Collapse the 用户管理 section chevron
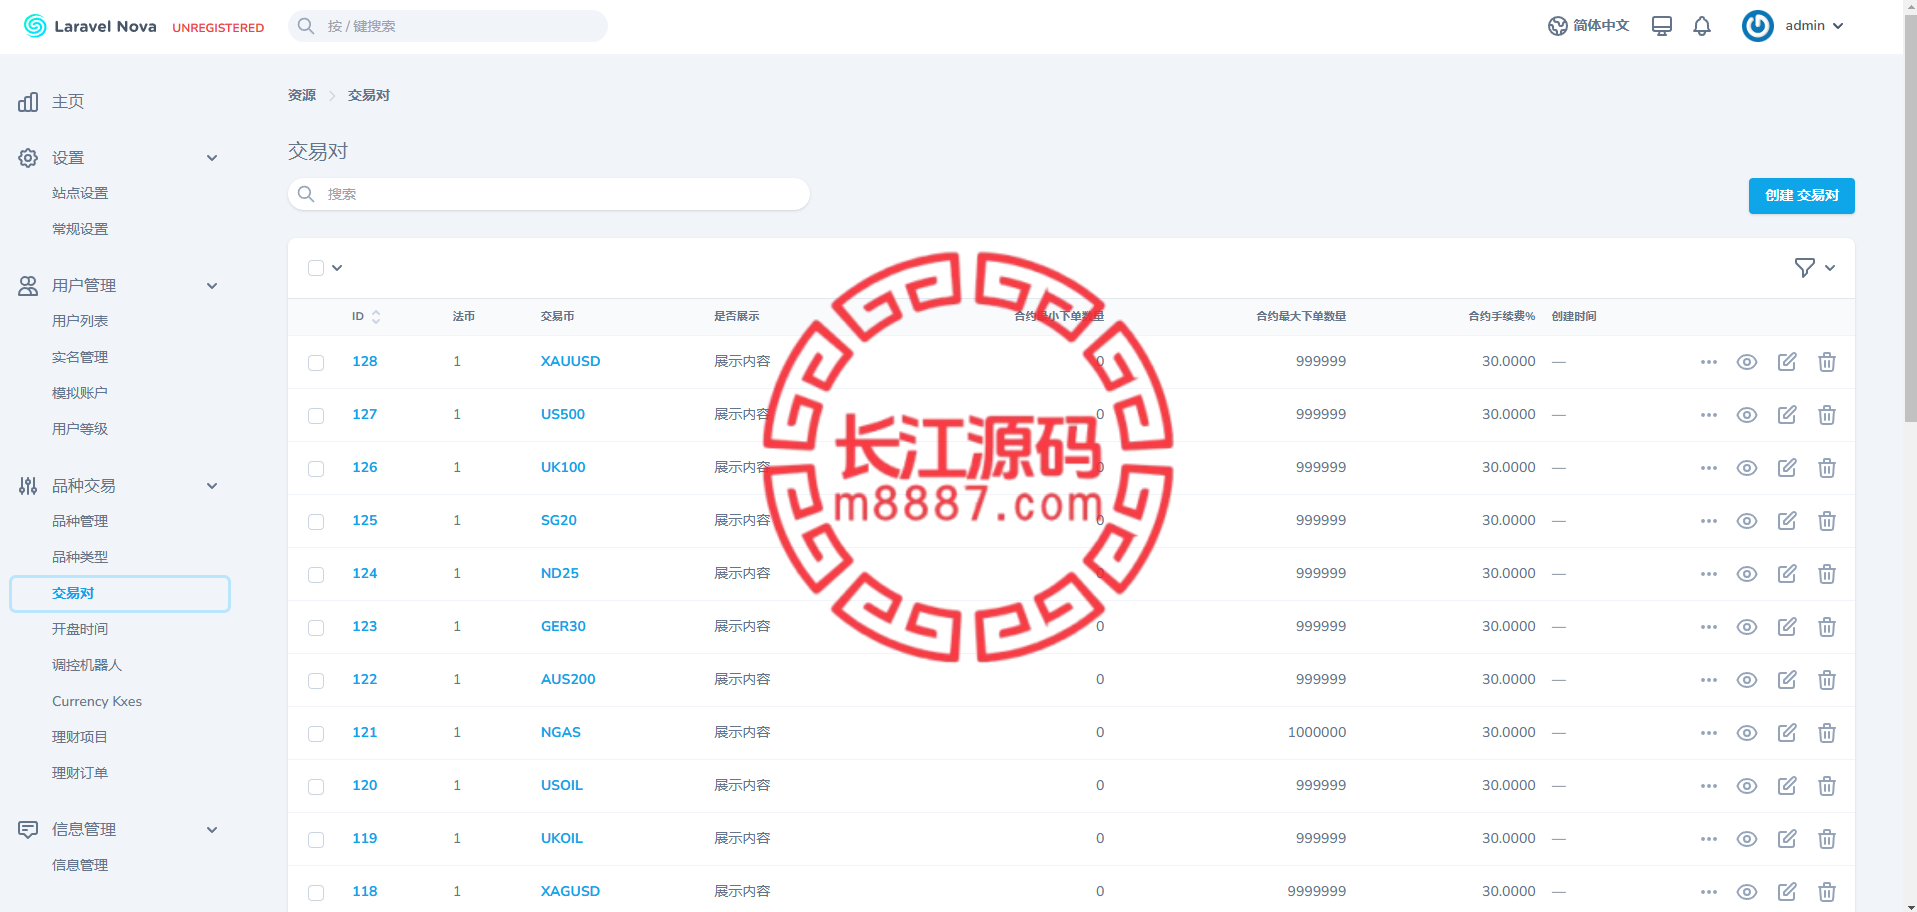Image resolution: width=1917 pixels, height=912 pixels. point(212,286)
